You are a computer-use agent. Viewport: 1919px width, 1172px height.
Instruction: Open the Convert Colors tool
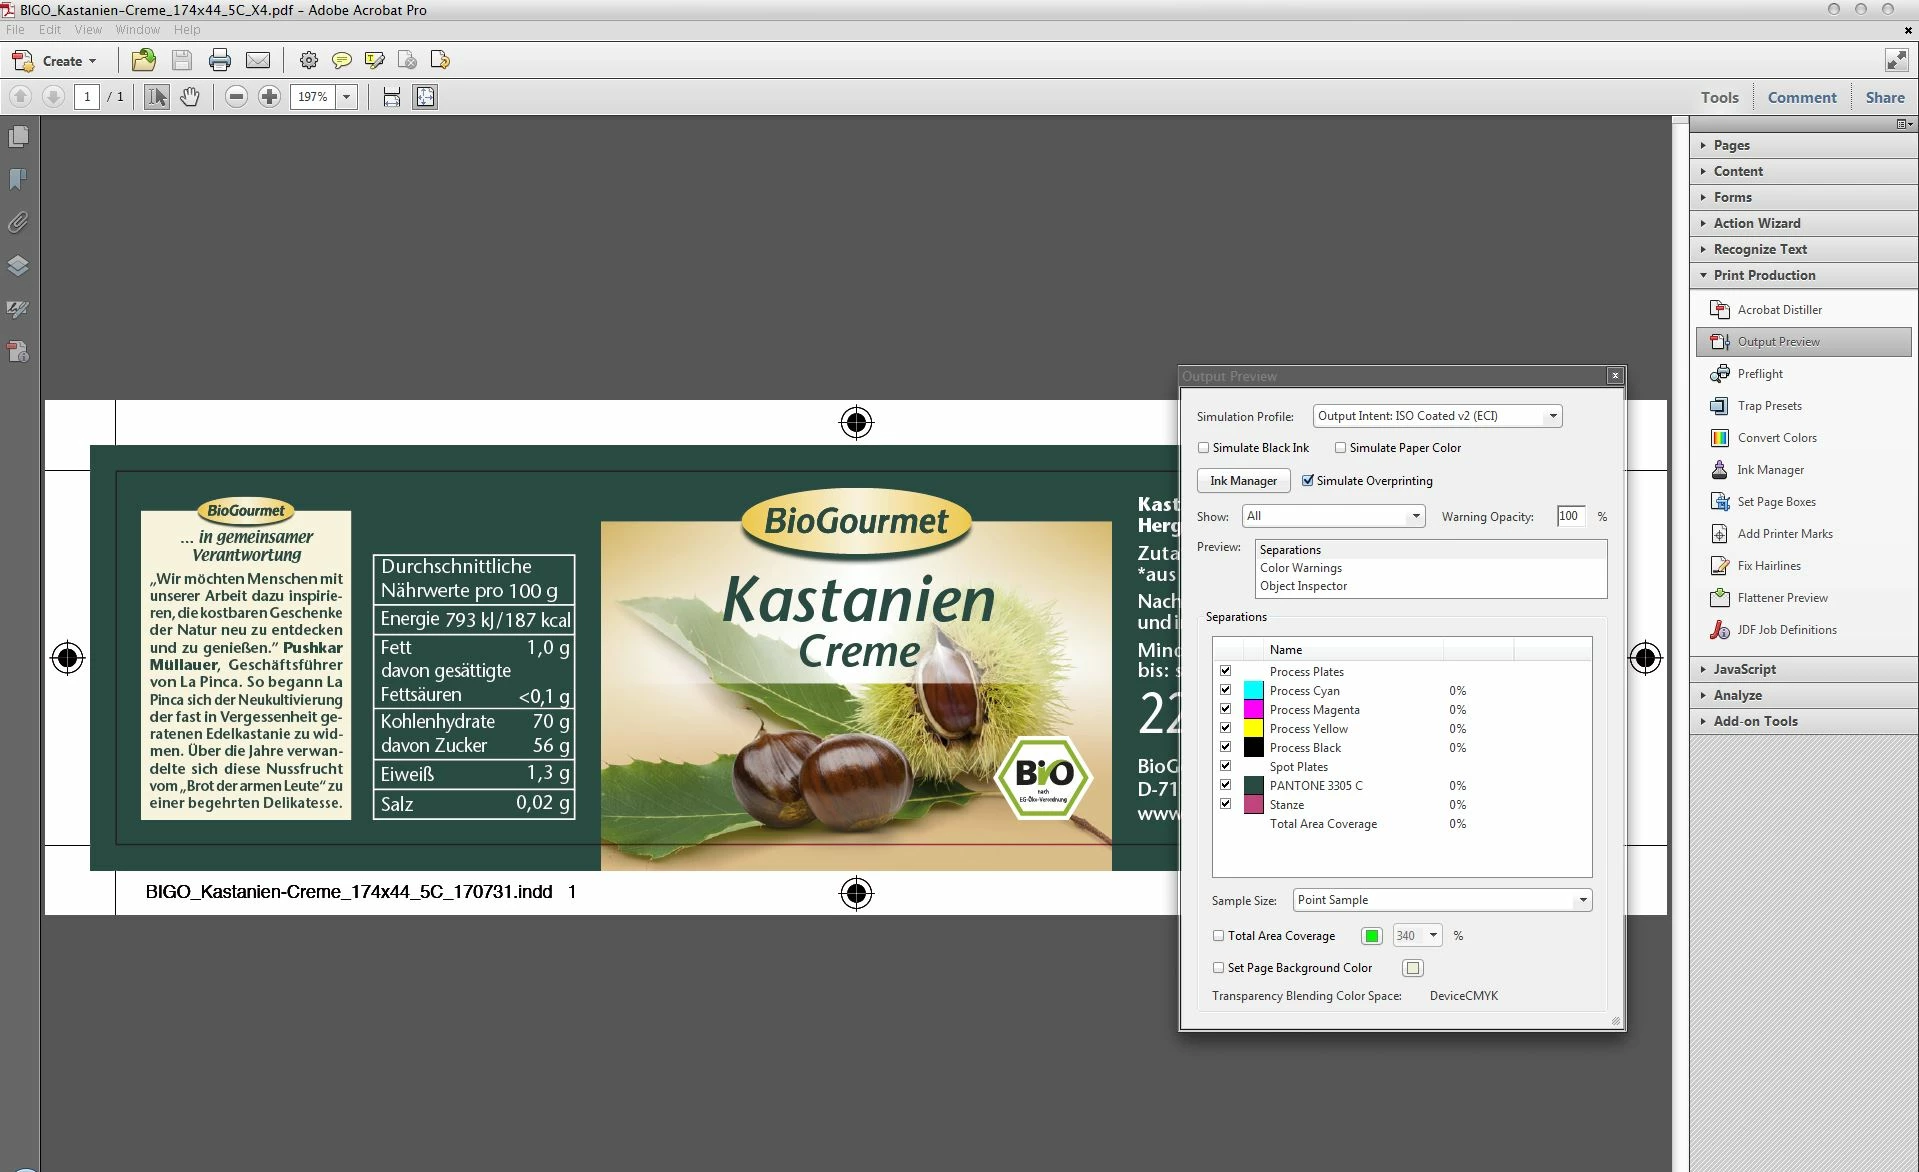point(1776,438)
